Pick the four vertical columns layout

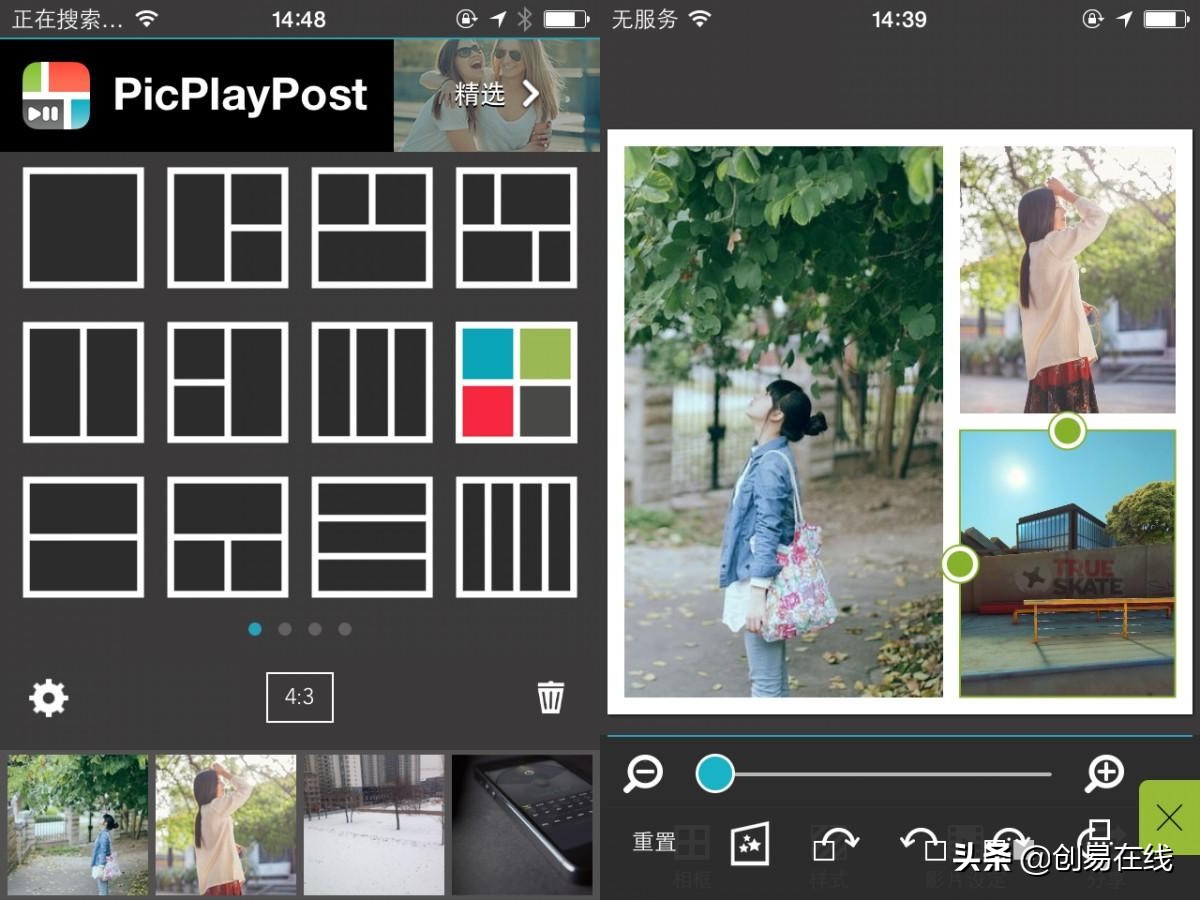517,537
